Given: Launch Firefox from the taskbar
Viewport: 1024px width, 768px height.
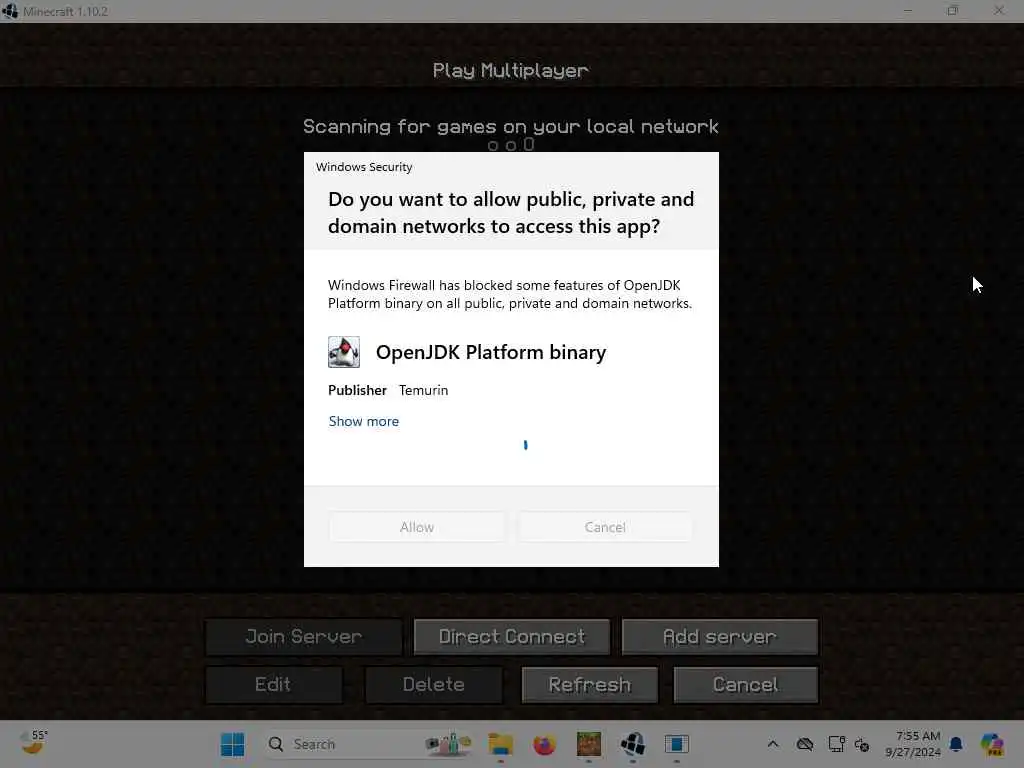Looking at the screenshot, I should pyautogui.click(x=544, y=744).
